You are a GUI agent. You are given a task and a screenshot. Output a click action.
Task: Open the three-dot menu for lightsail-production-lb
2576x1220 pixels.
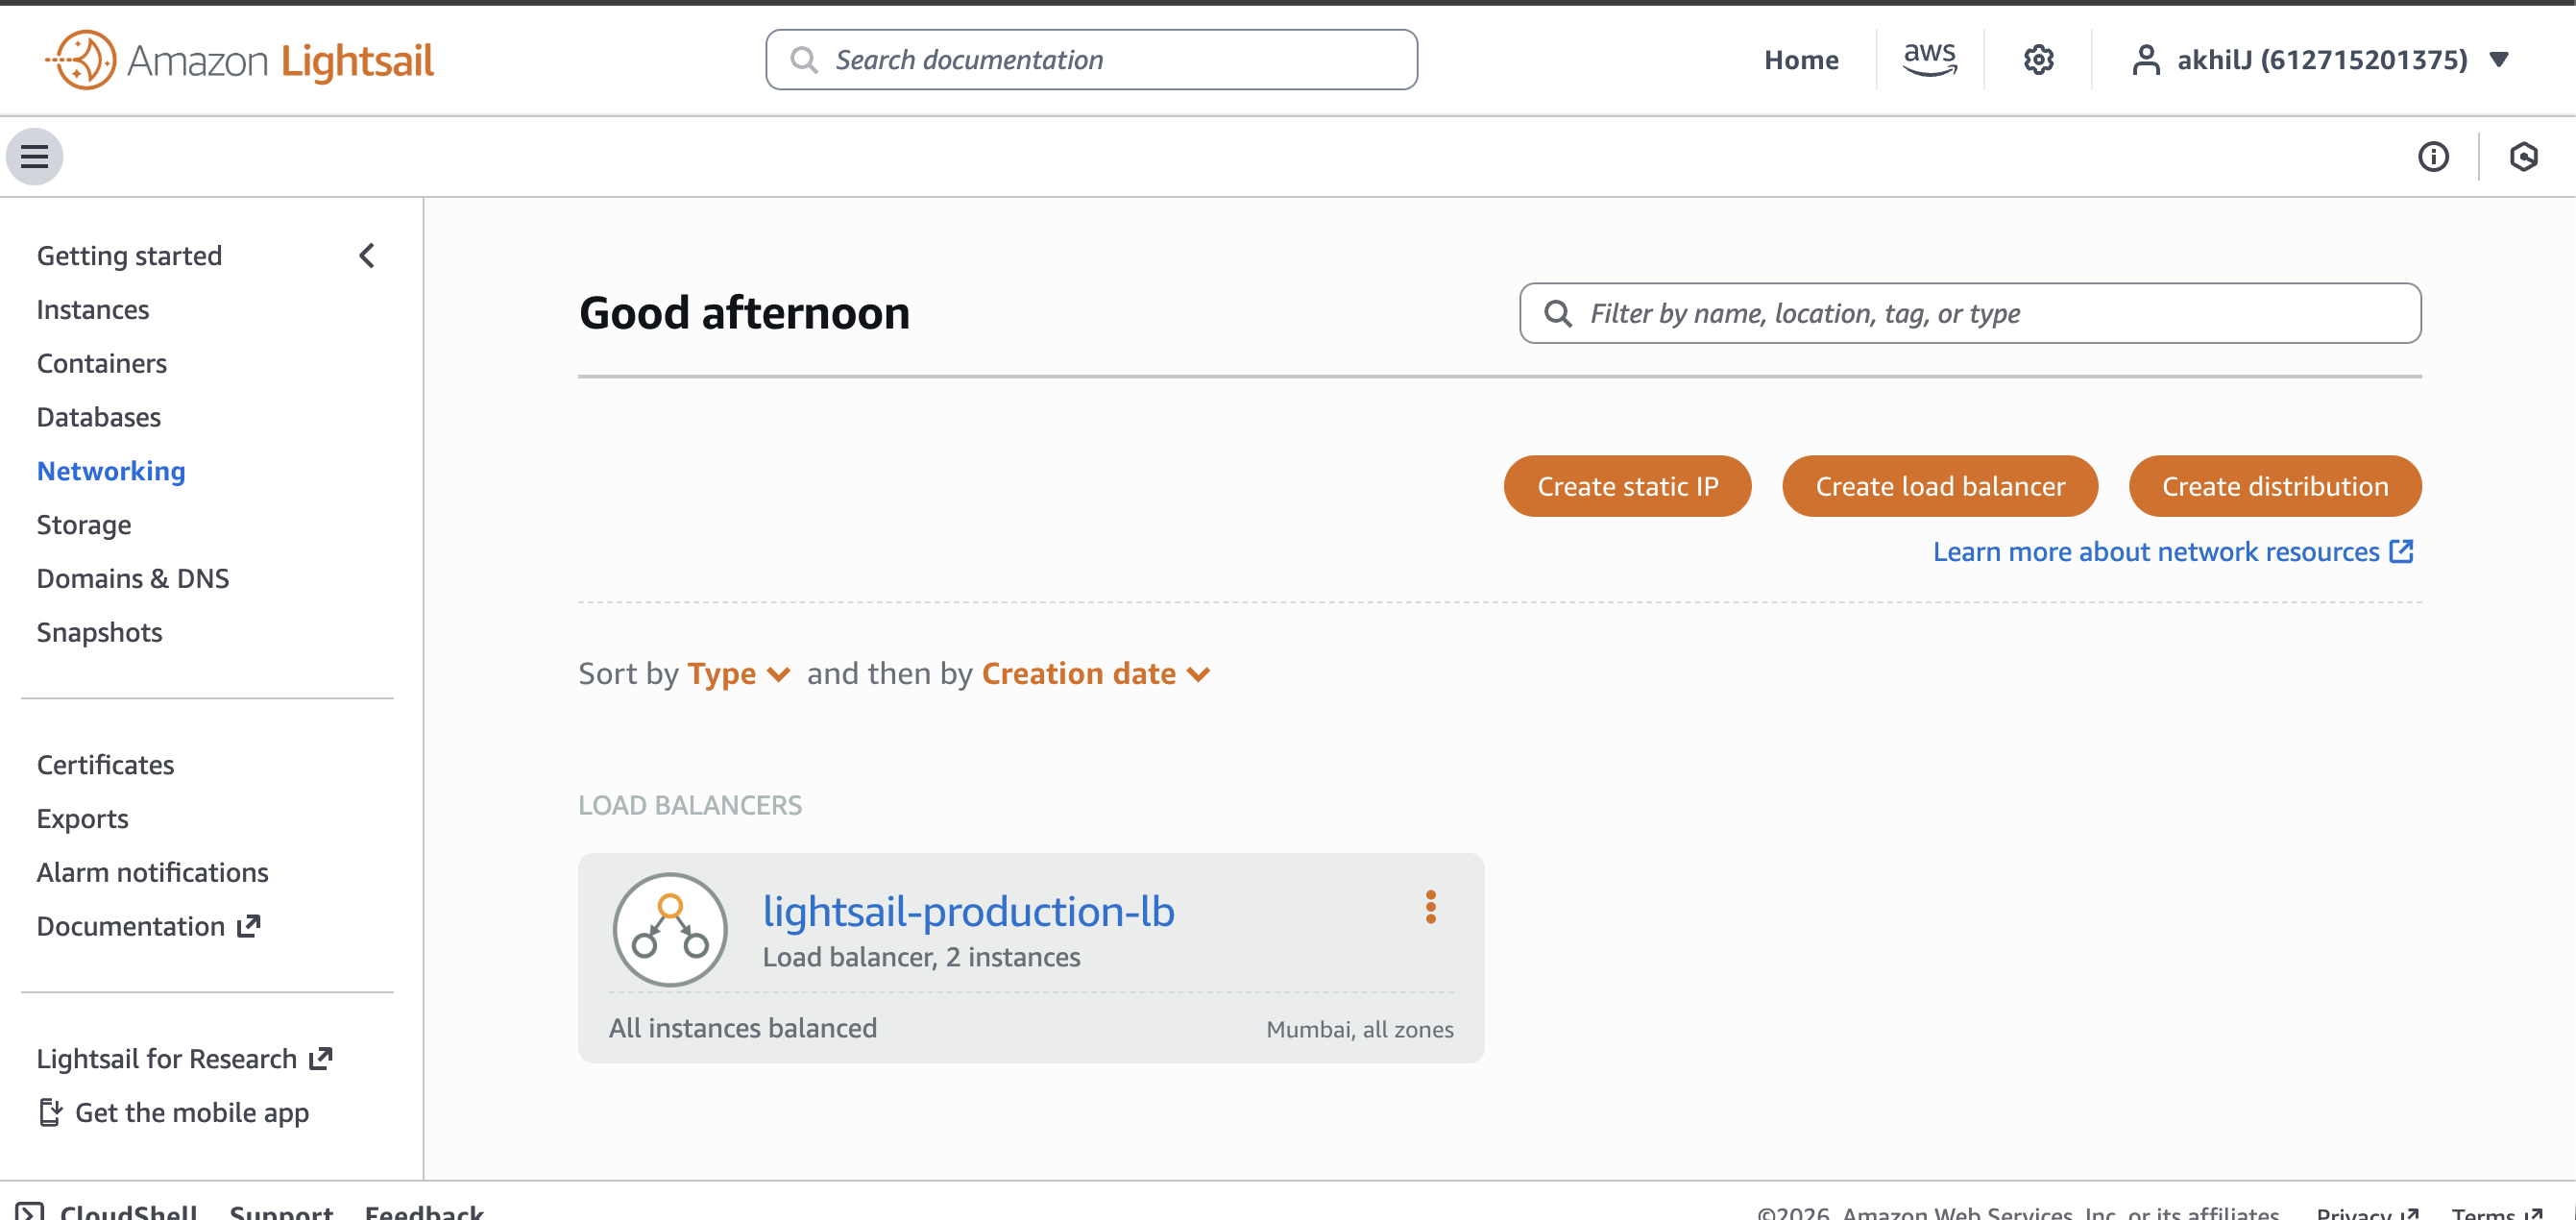1430,907
